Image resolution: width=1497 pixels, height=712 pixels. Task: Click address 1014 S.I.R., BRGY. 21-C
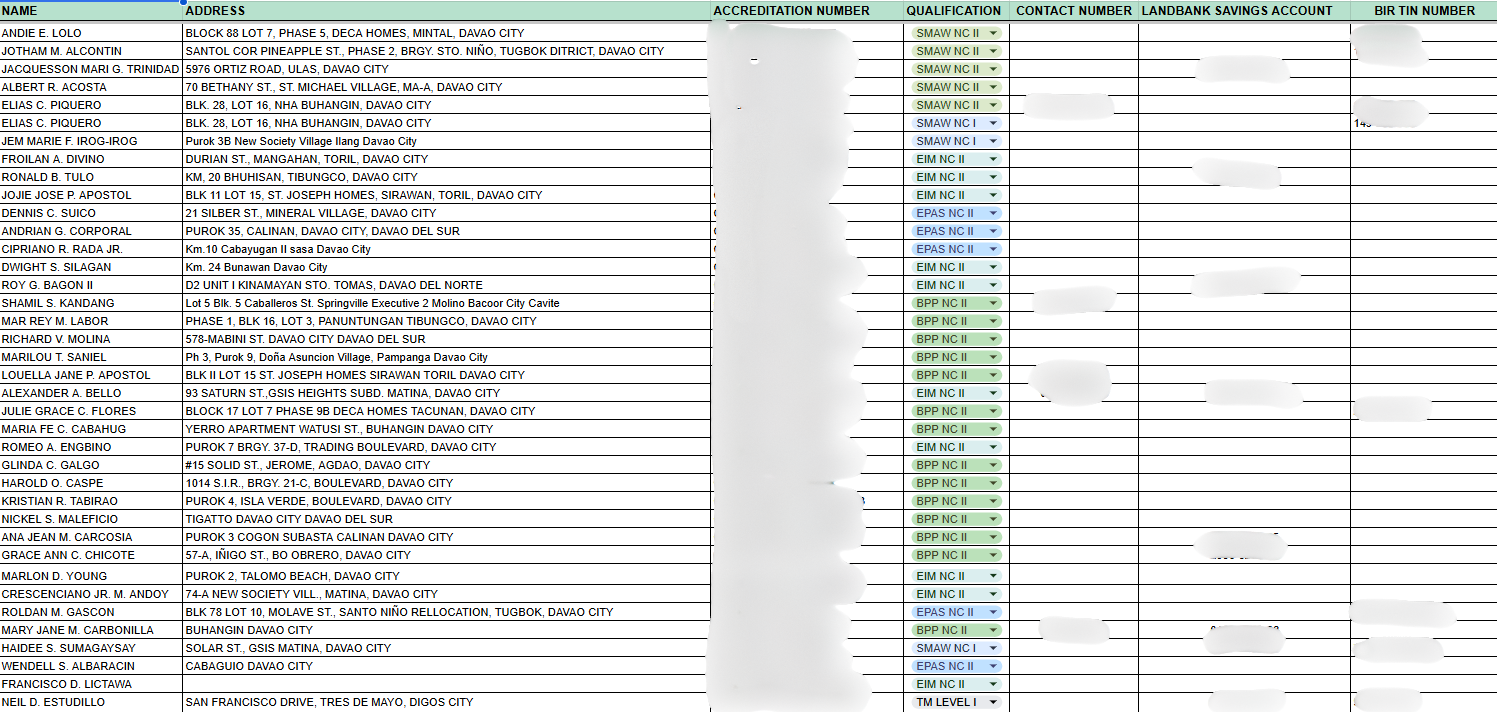[446, 483]
